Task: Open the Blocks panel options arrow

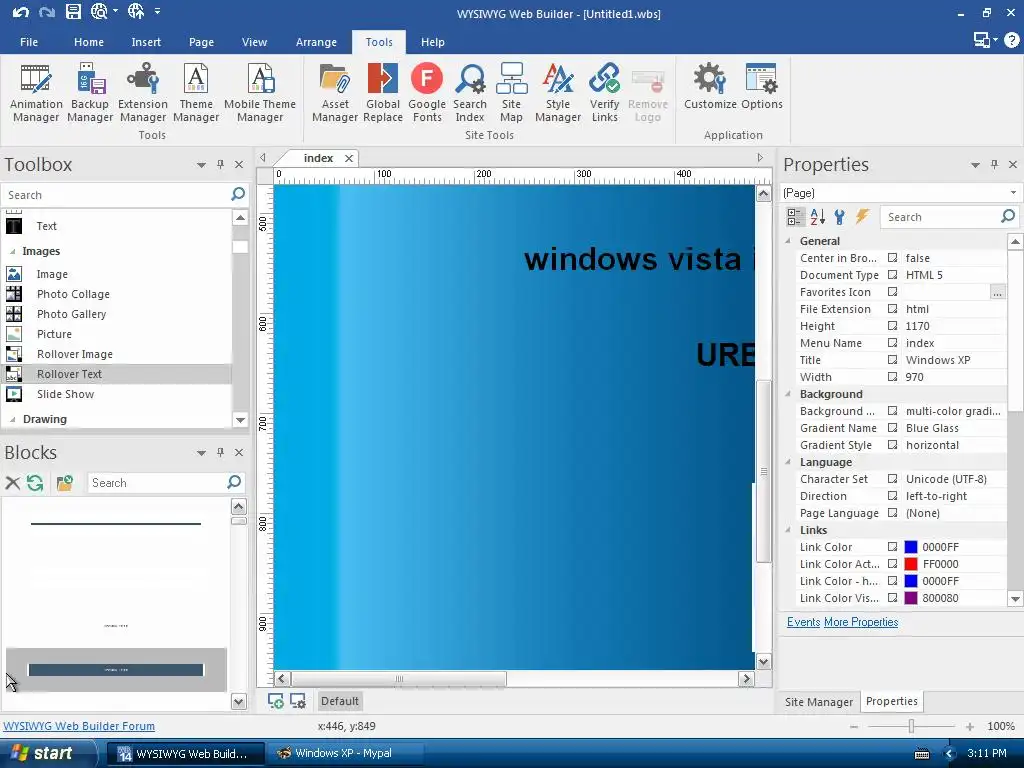Action: [201, 453]
